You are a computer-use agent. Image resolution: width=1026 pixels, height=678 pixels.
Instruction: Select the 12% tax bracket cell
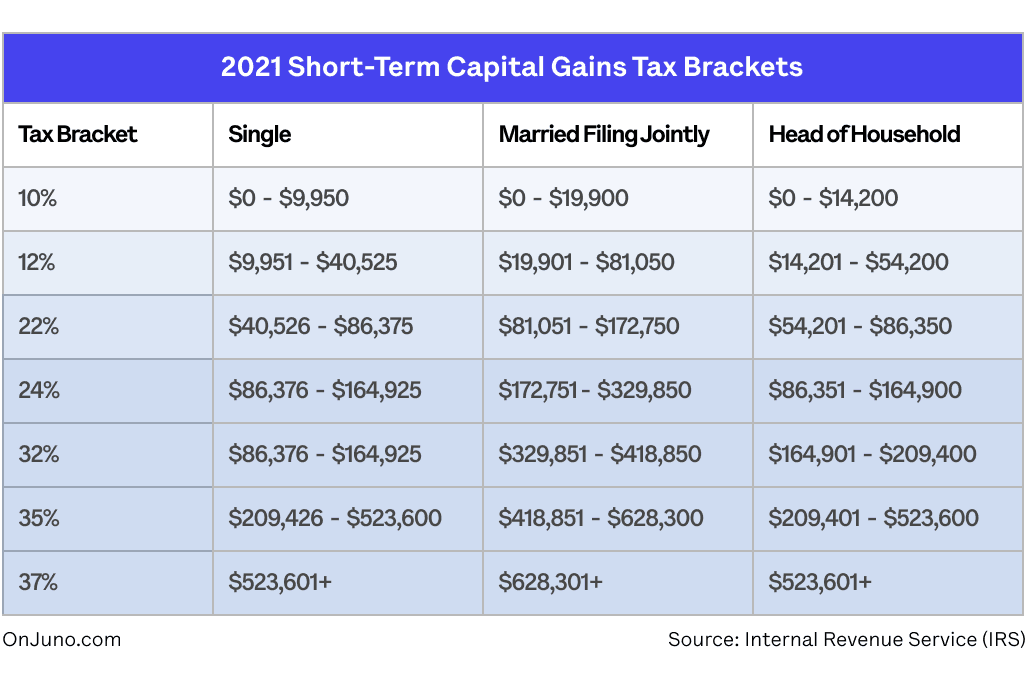[38, 263]
